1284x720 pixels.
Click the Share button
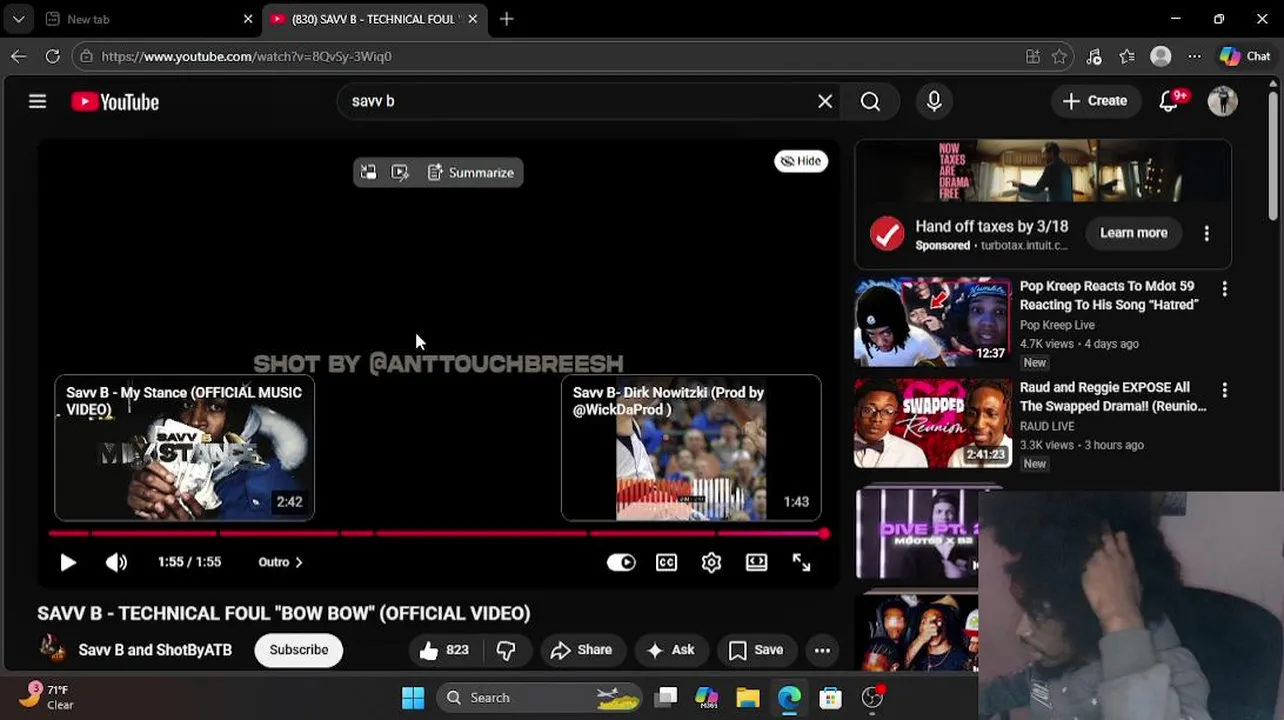(581, 650)
